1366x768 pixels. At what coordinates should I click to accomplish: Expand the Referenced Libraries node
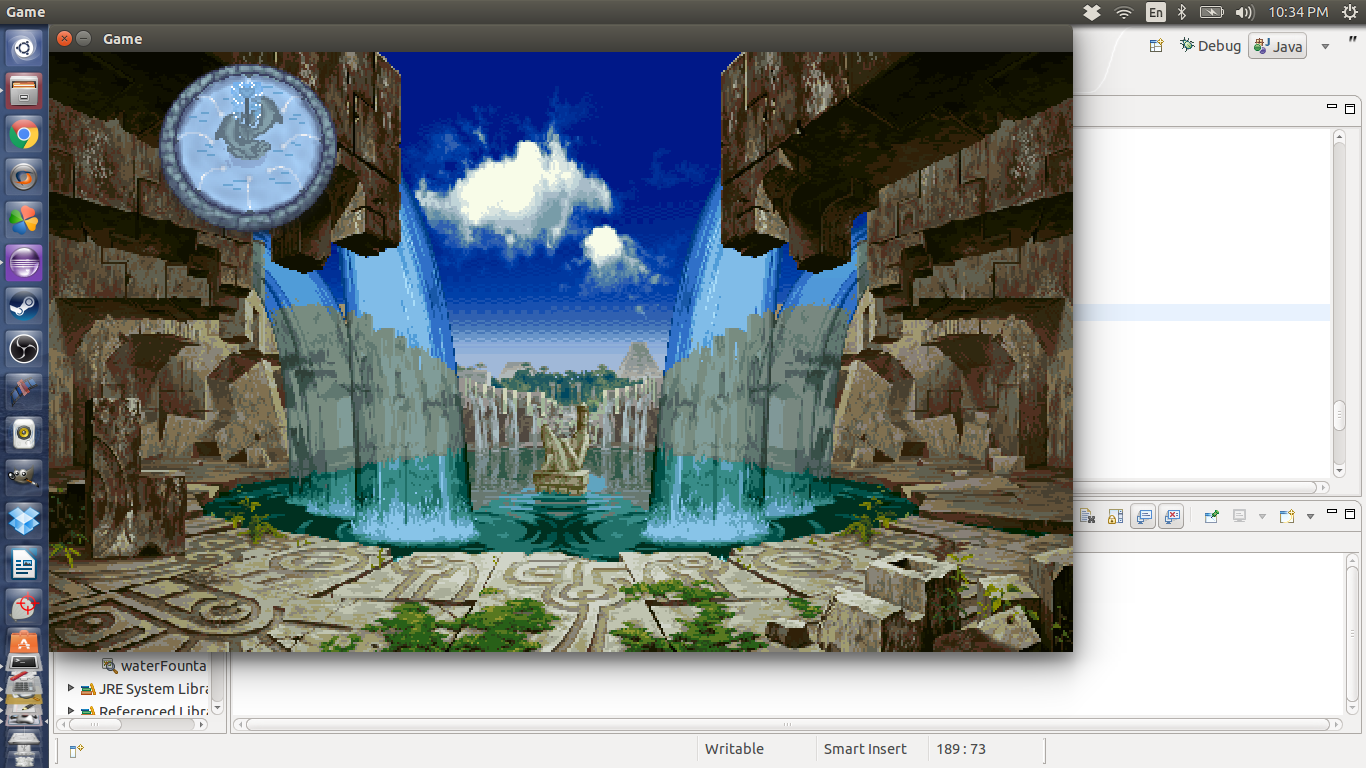point(71,712)
